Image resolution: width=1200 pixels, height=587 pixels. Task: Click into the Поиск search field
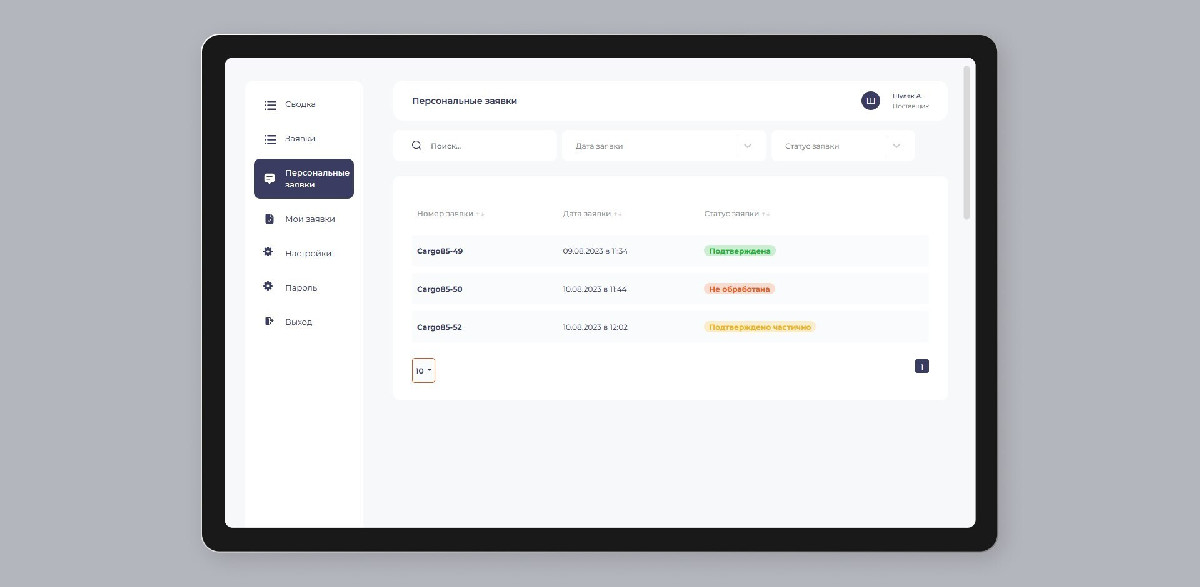(x=475, y=146)
